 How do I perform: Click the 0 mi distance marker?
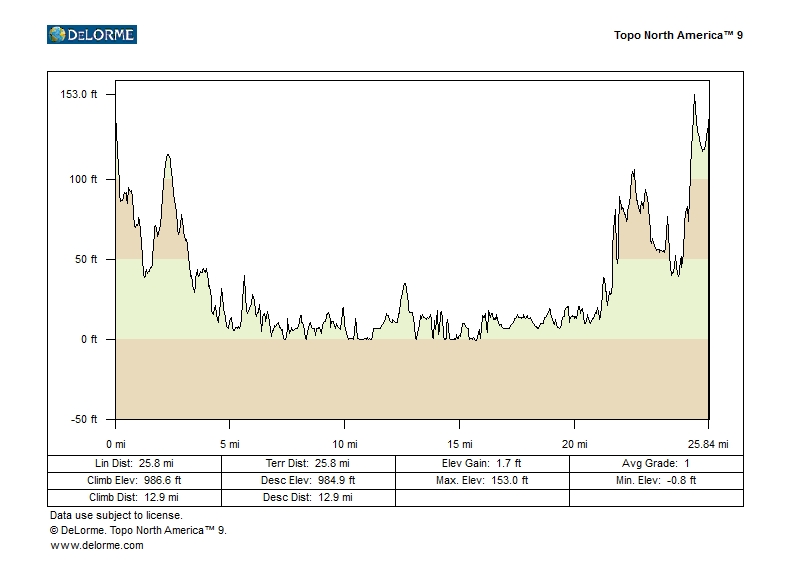pyautogui.click(x=116, y=443)
